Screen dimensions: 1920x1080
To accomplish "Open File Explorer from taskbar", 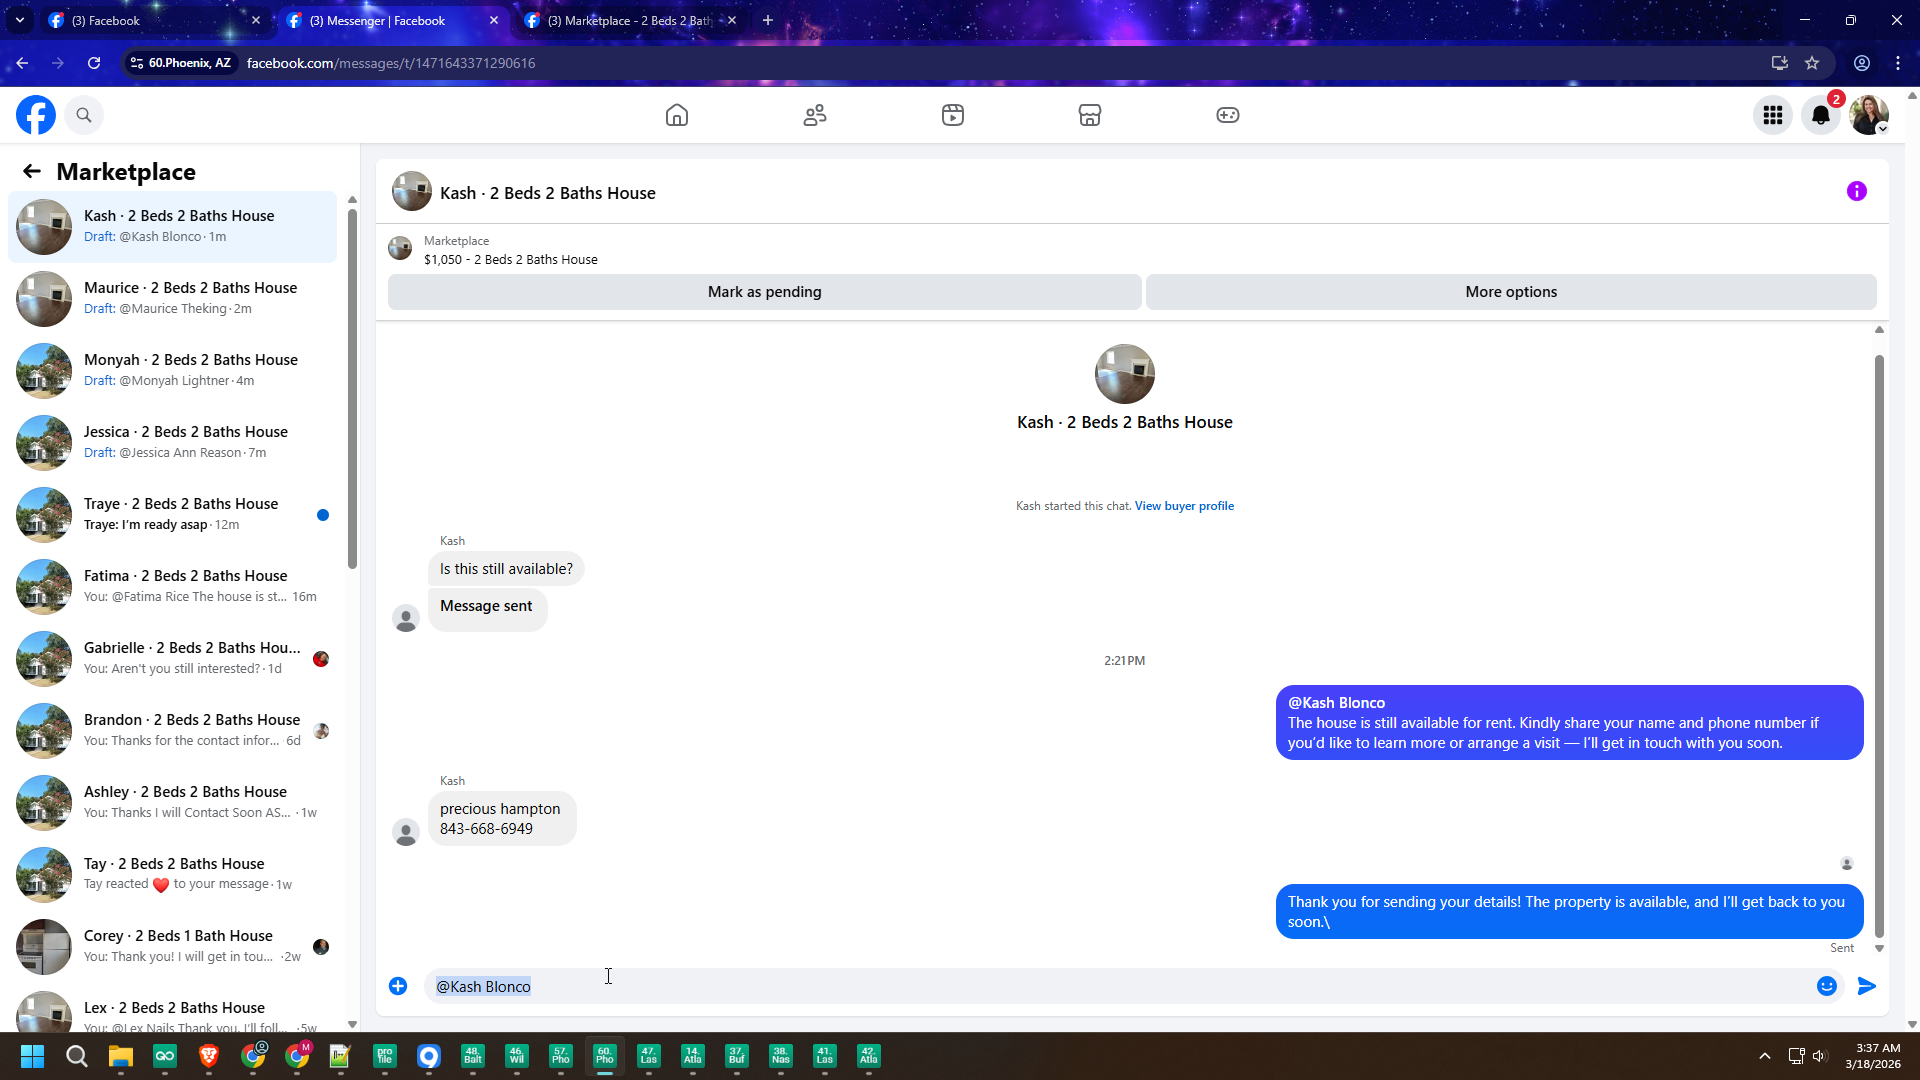I will 121,1056.
